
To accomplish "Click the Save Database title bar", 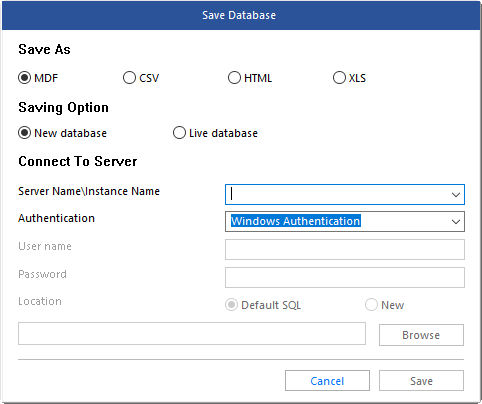I will pyautogui.click(x=241, y=15).
